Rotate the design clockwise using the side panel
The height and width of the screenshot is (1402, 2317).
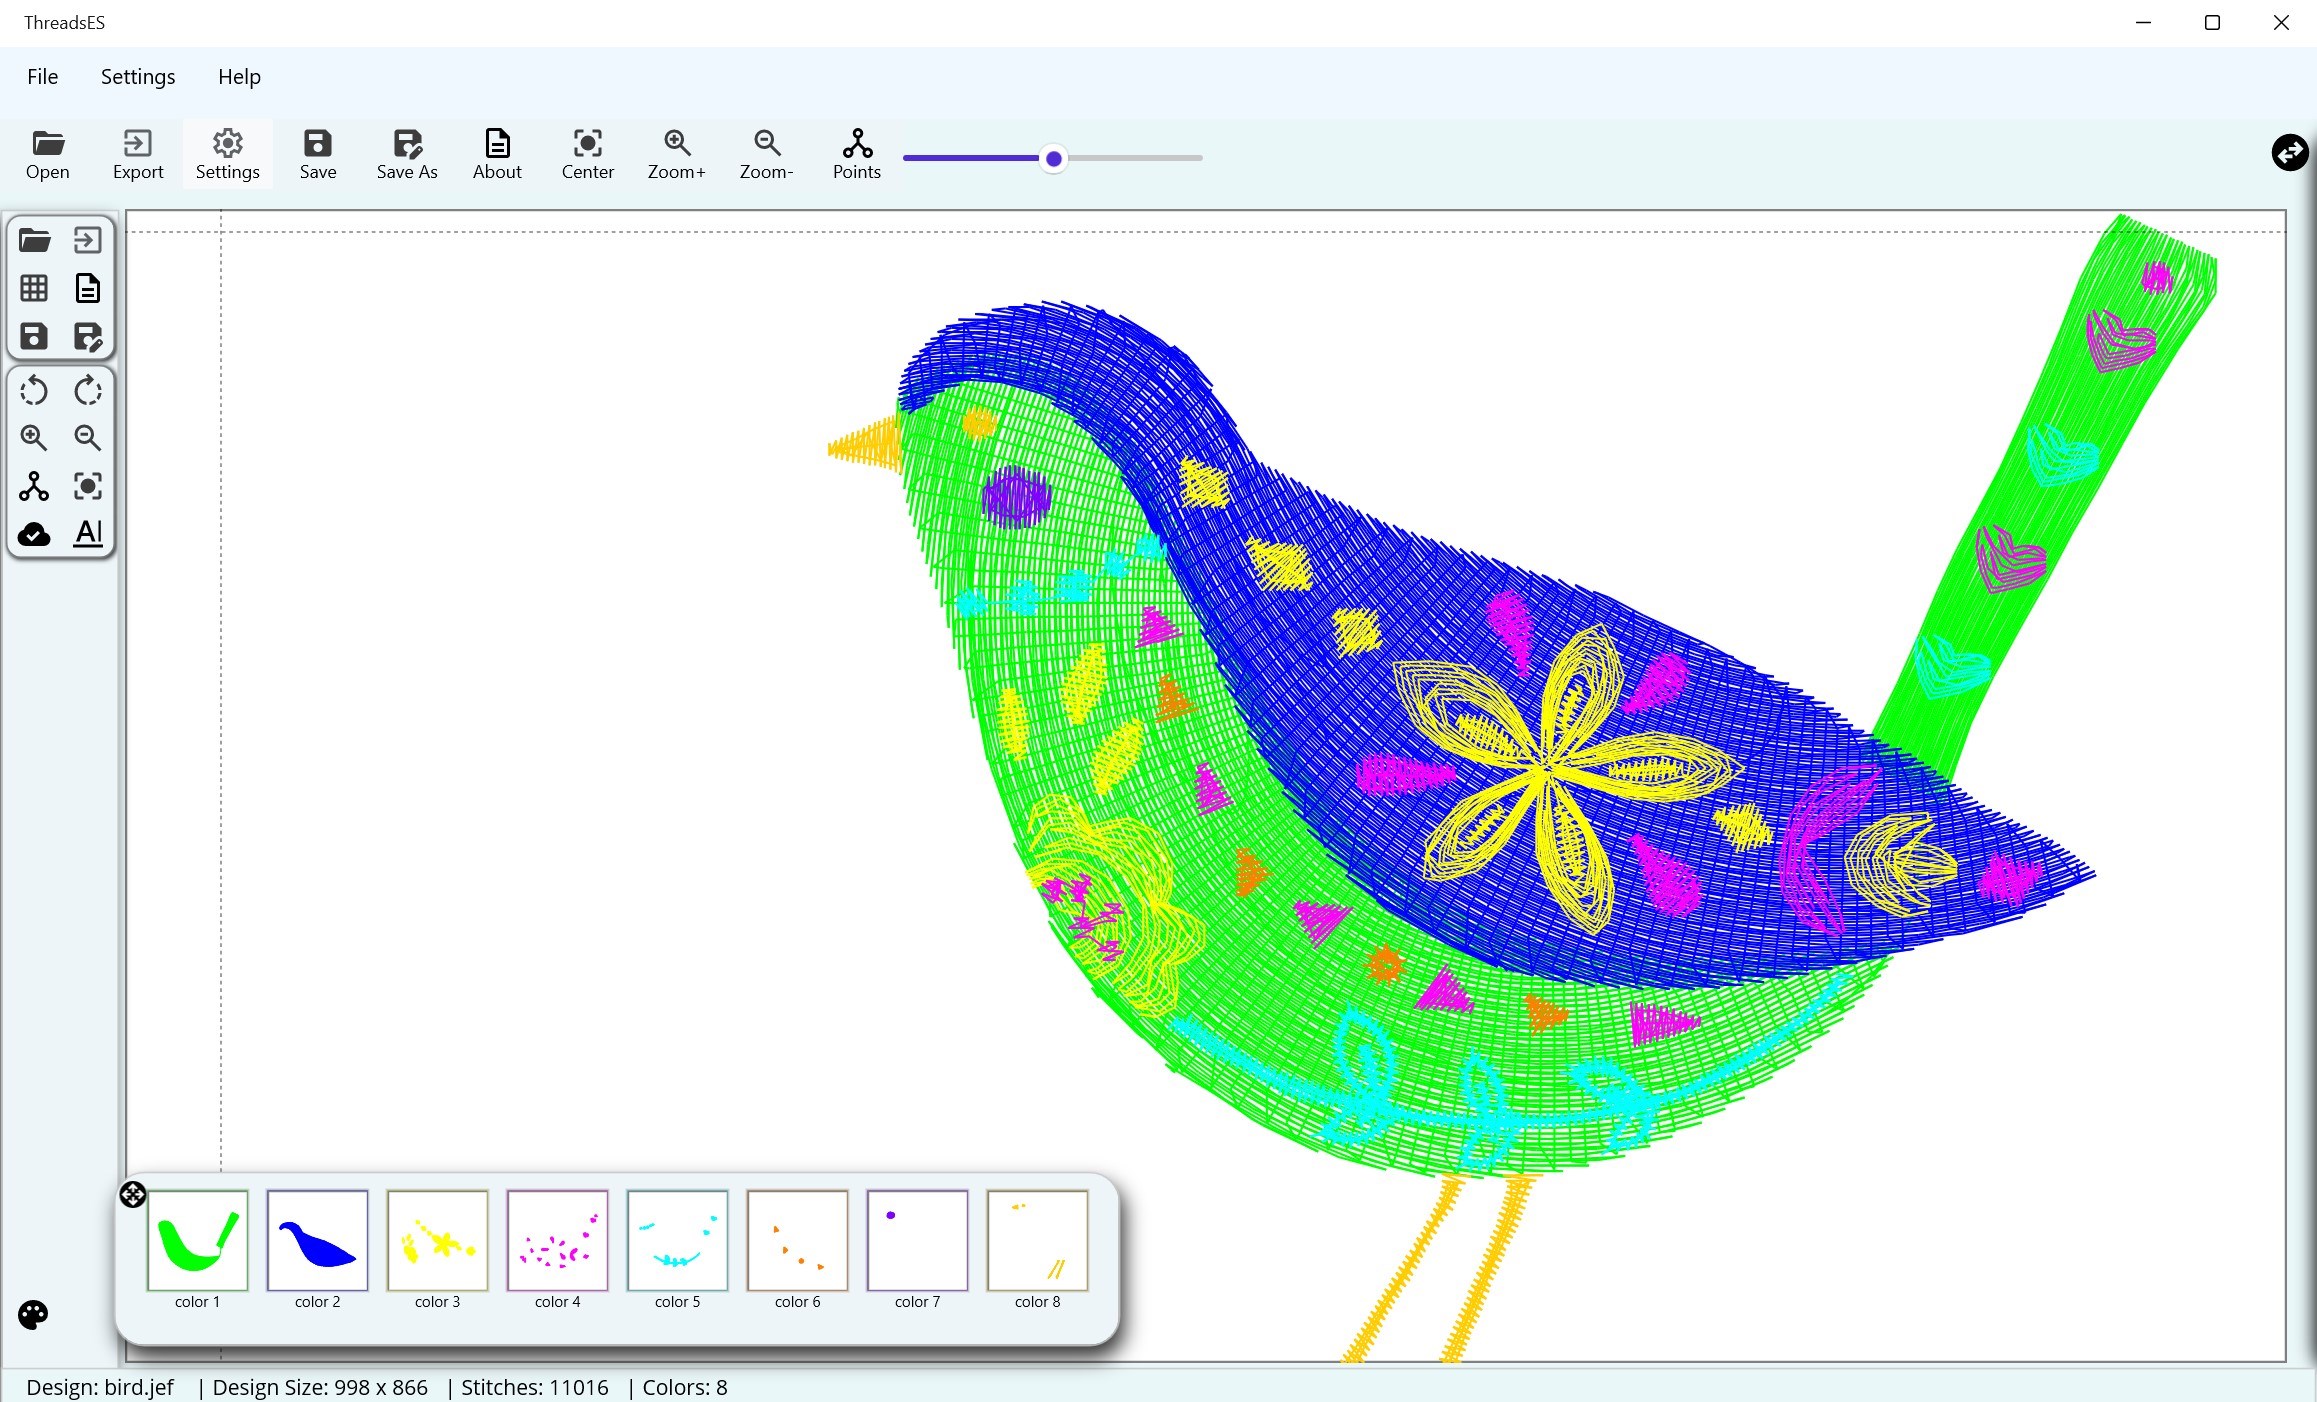(x=88, y=390)
